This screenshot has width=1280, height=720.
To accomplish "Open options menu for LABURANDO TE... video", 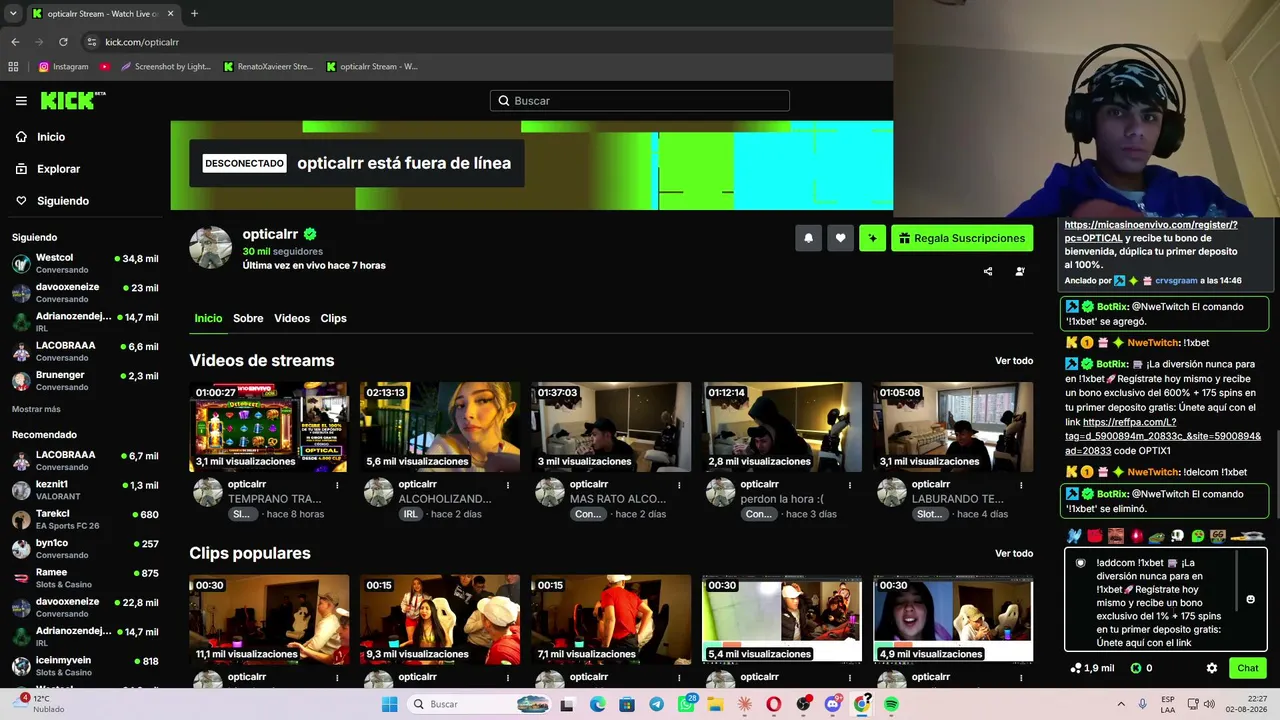I will pos(1021,485).
